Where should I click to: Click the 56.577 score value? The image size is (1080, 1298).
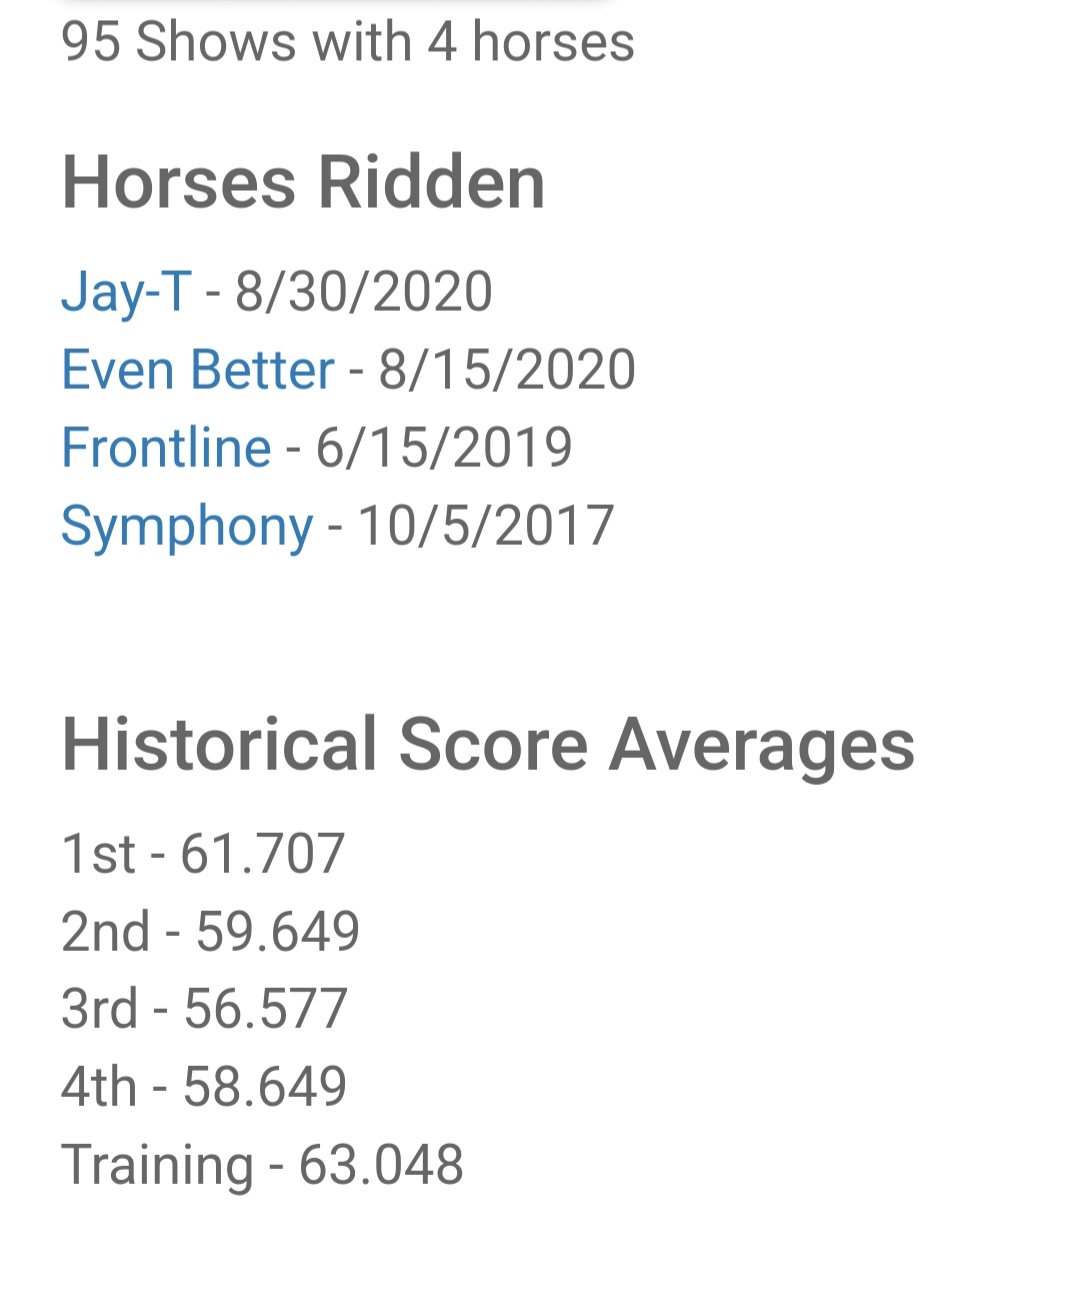(266, 1009)
